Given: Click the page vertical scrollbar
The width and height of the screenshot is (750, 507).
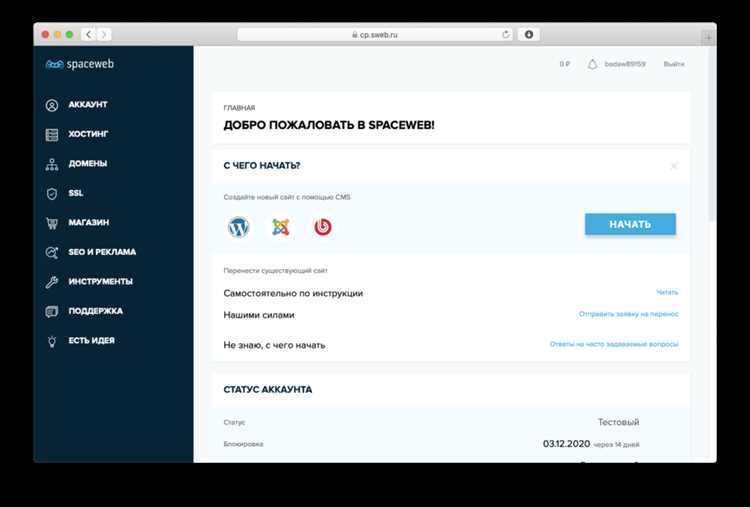Looking at the screenshot, I should pos(712,134).
